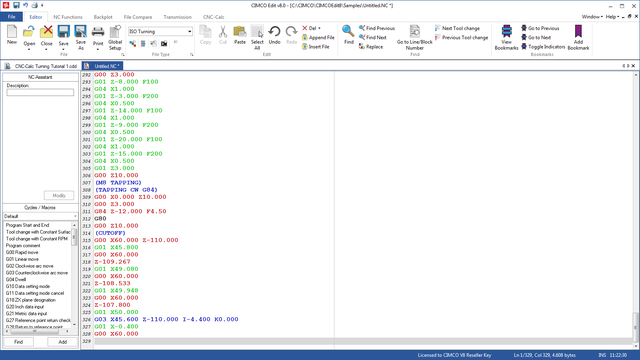640x360 pixels.
Task: Click Replace in the Find group
Action: coord(371,47)
